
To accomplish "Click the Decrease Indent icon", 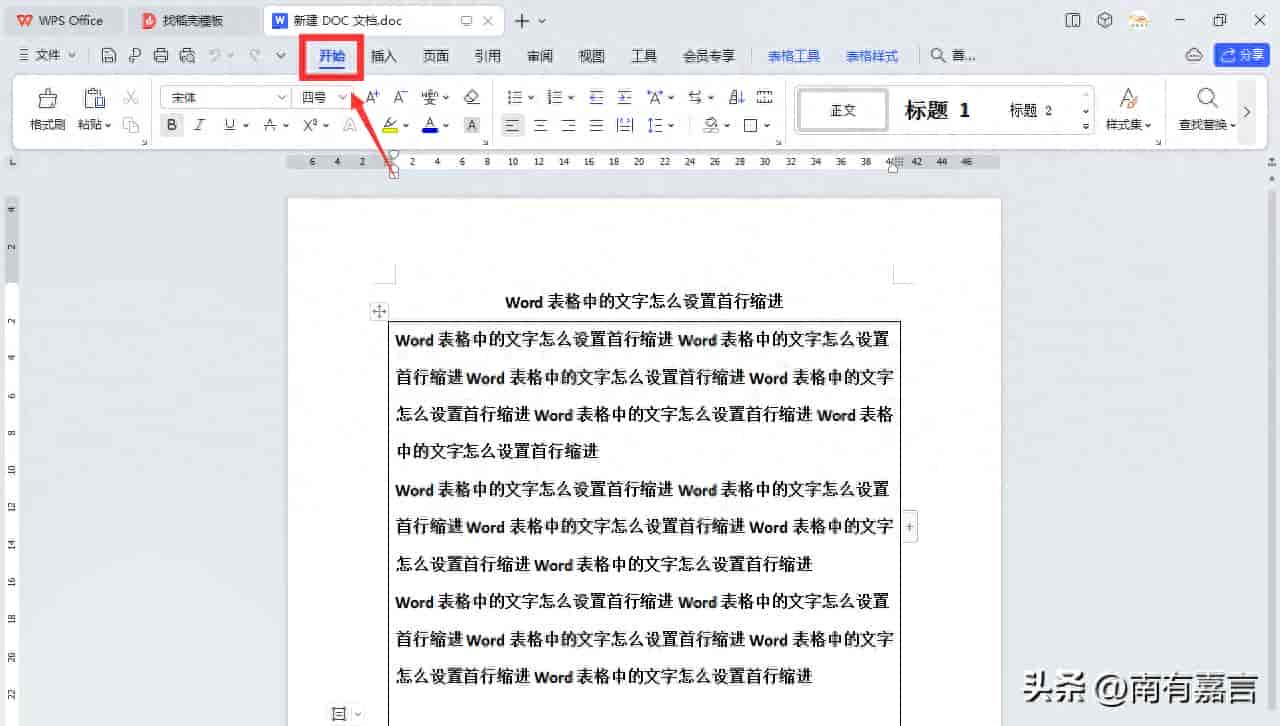I will point(597,97).
